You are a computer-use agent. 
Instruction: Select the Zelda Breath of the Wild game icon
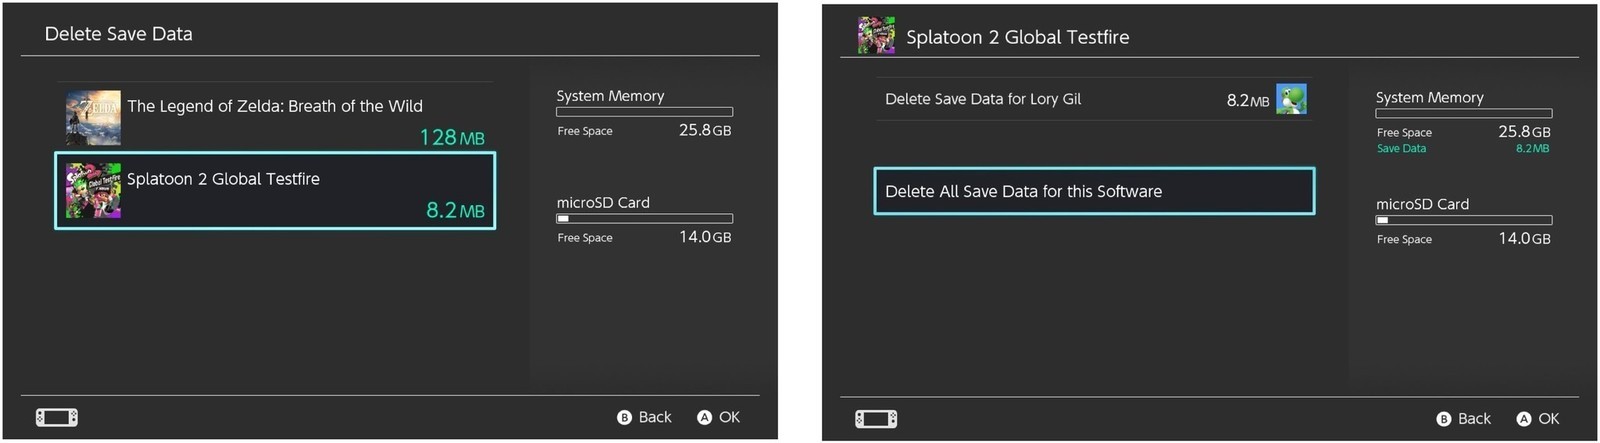click(93, 118)
